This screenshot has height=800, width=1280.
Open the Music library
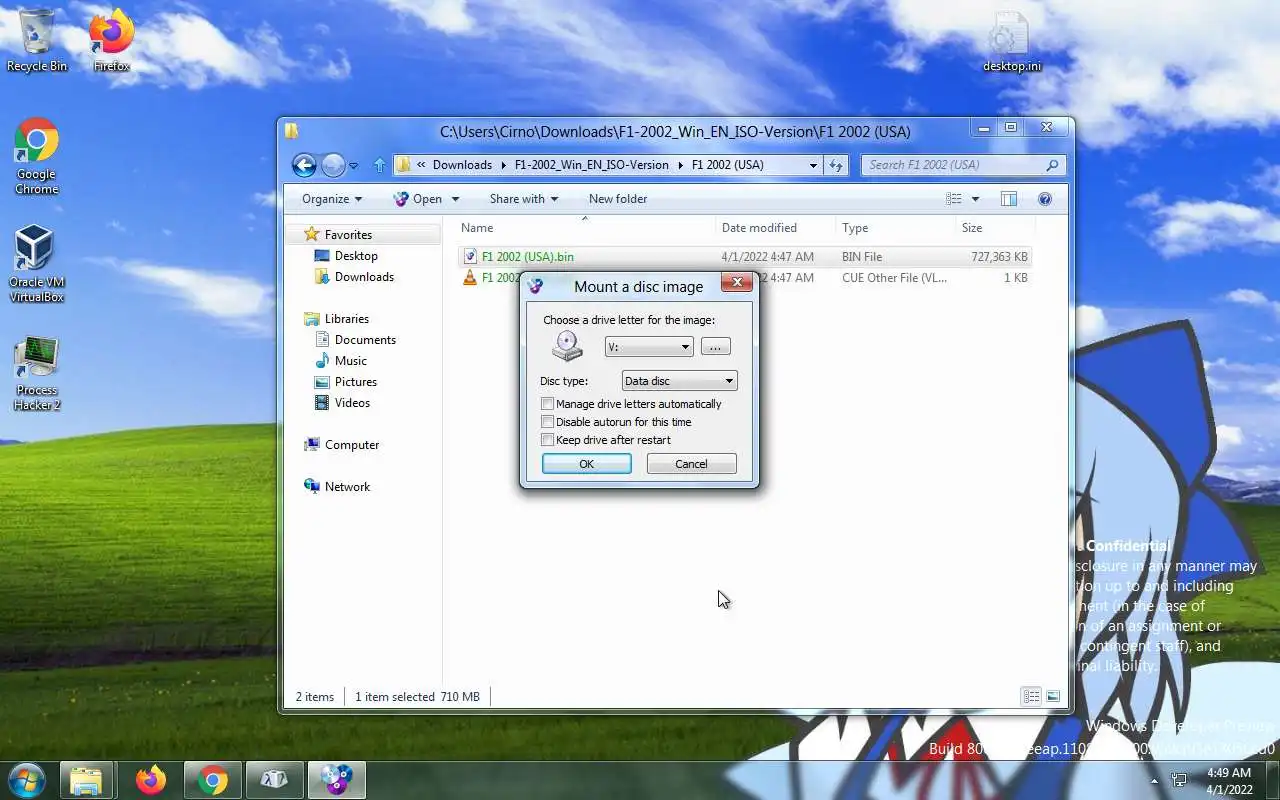tap(350, 361)
